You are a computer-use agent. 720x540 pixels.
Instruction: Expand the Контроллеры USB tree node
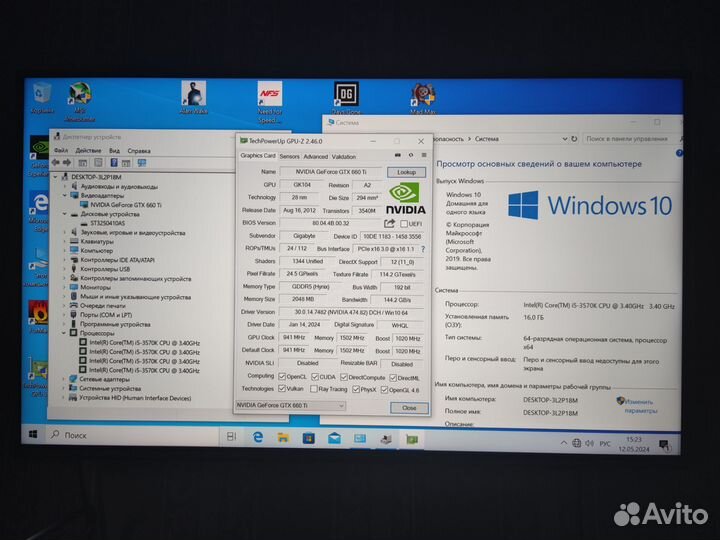pyautogui.click(x=65, y=269)
